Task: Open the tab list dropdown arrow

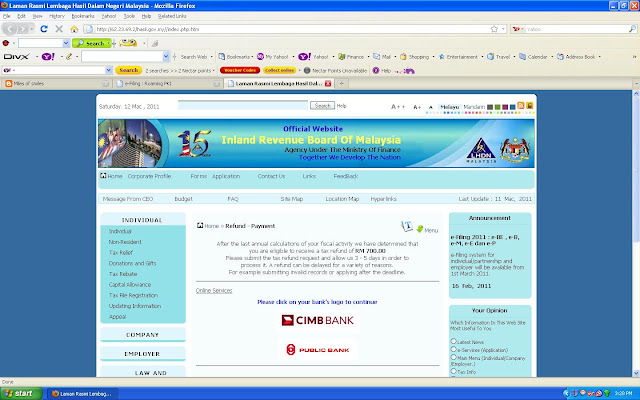Action: [636, 84]
